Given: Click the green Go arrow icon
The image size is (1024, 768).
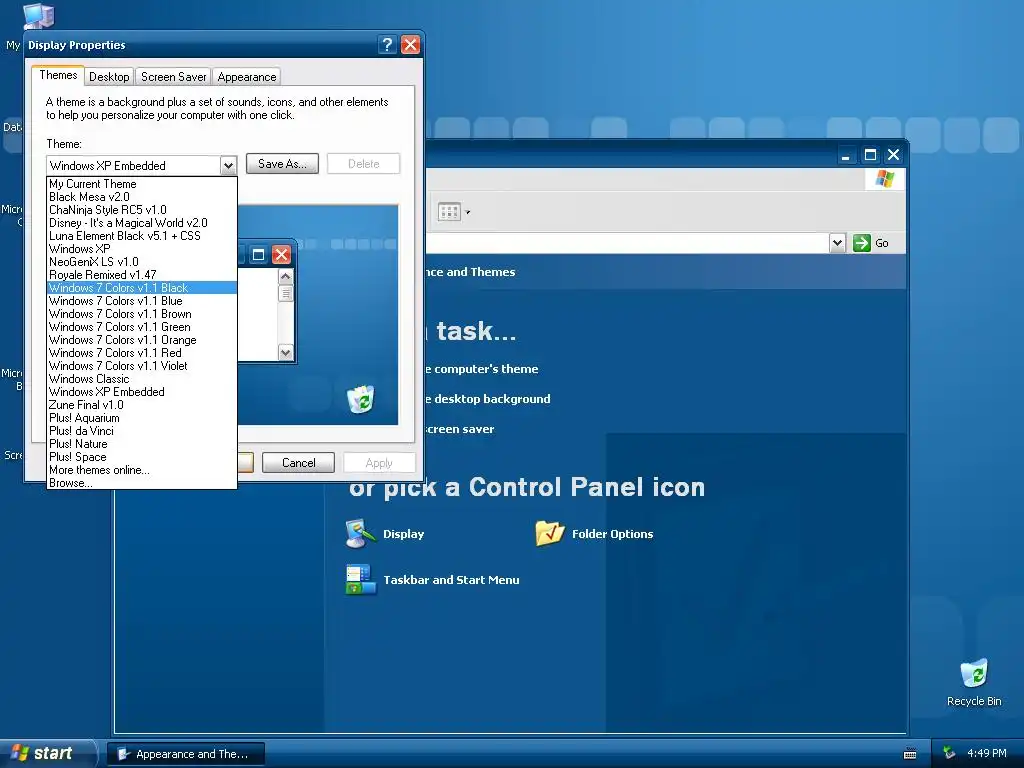Looking at the screenshot, I should coord(861,243).
